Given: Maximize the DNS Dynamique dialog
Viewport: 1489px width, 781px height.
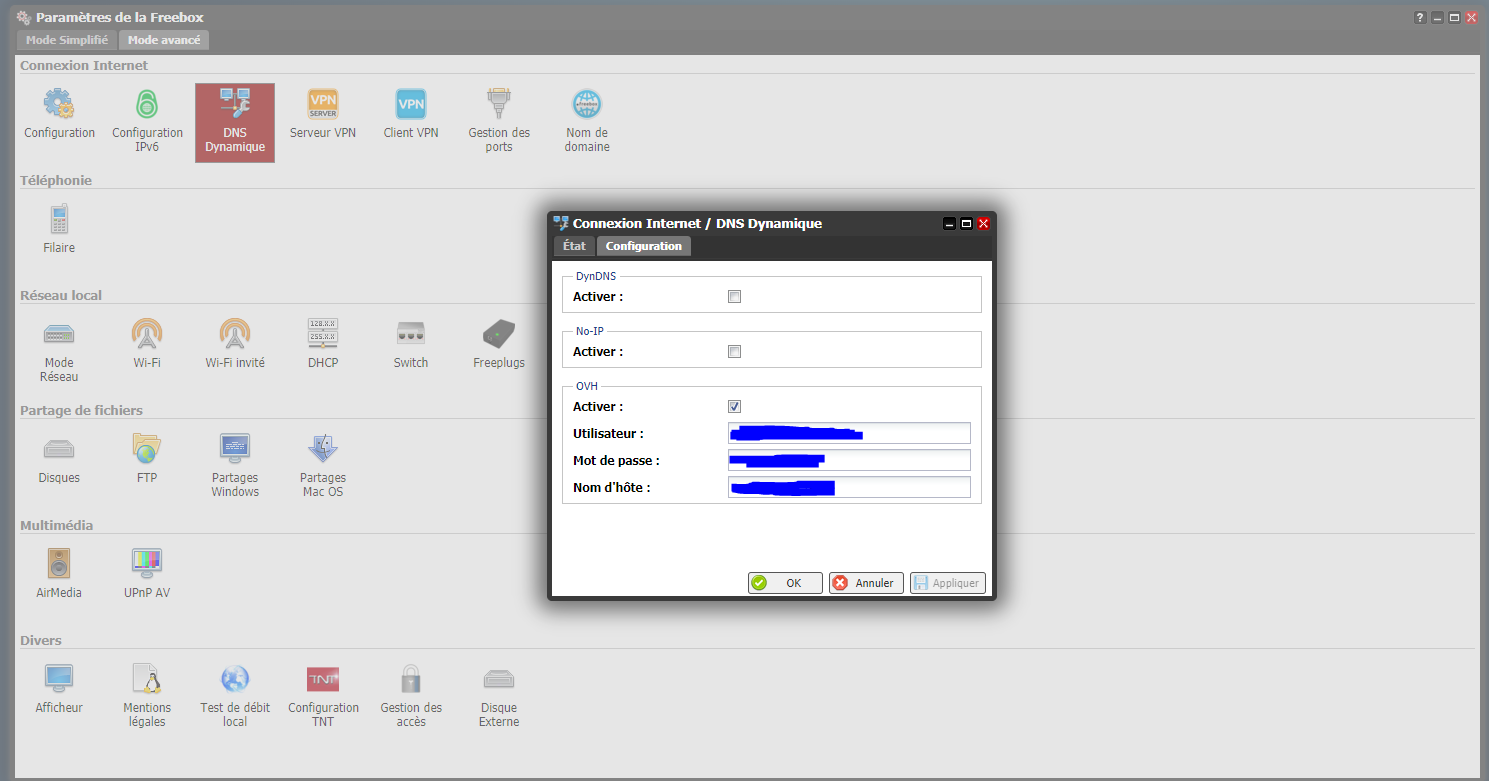Looking at the screenshot, I should point(966,224).
